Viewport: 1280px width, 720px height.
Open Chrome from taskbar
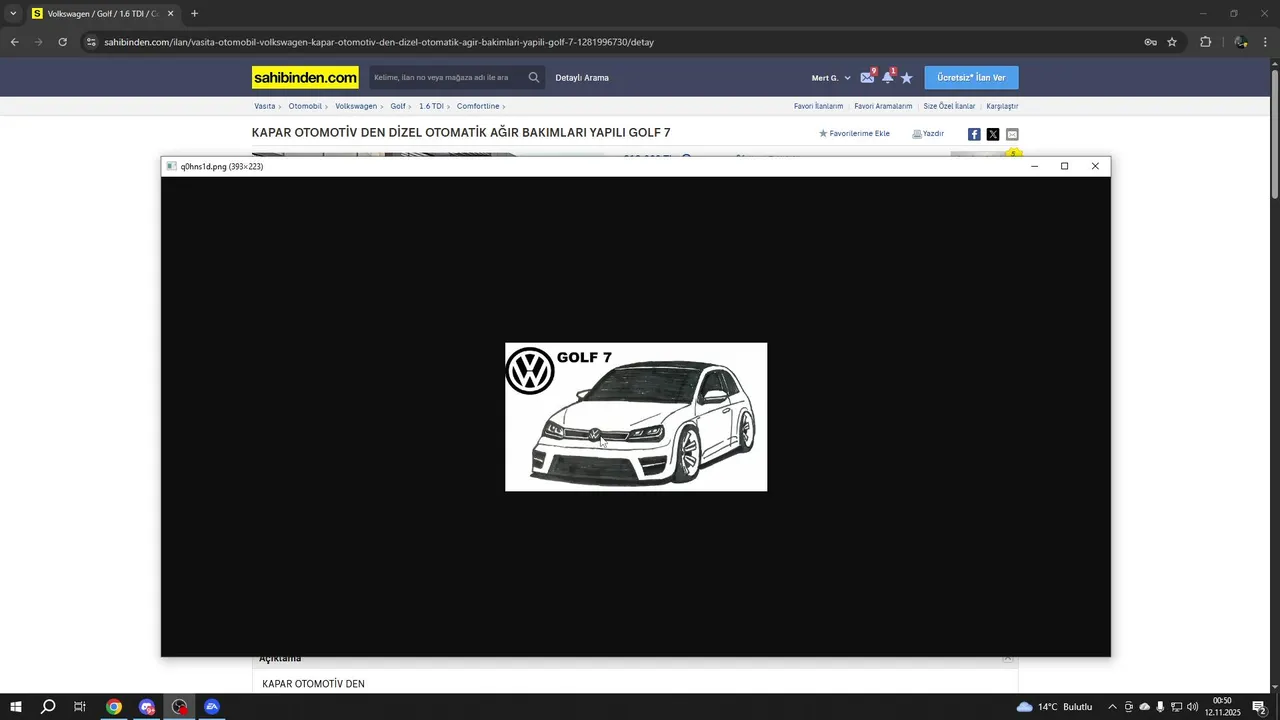point(114,707)
